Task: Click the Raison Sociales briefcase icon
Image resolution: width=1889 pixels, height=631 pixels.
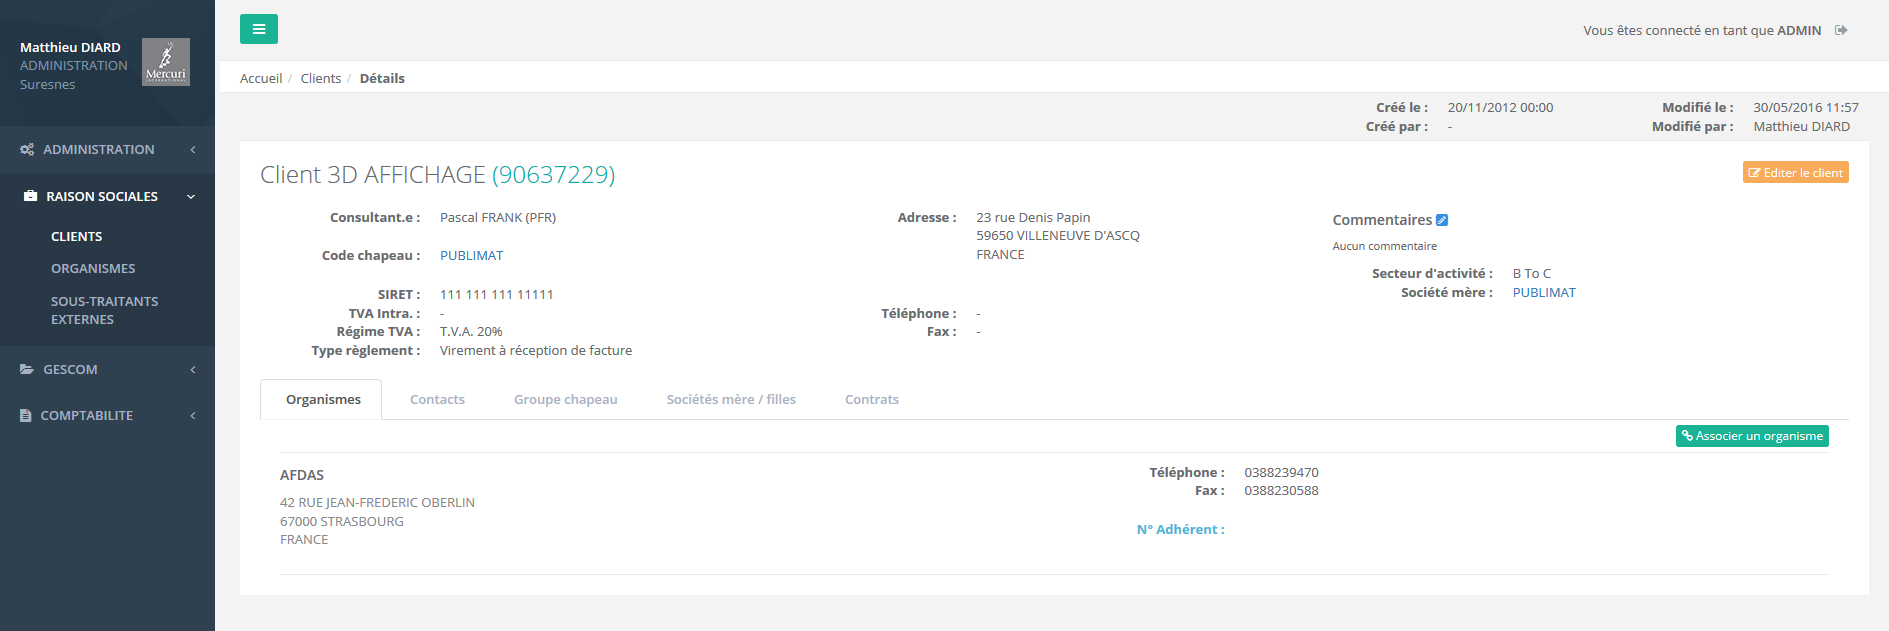Action: pos(30,196)
